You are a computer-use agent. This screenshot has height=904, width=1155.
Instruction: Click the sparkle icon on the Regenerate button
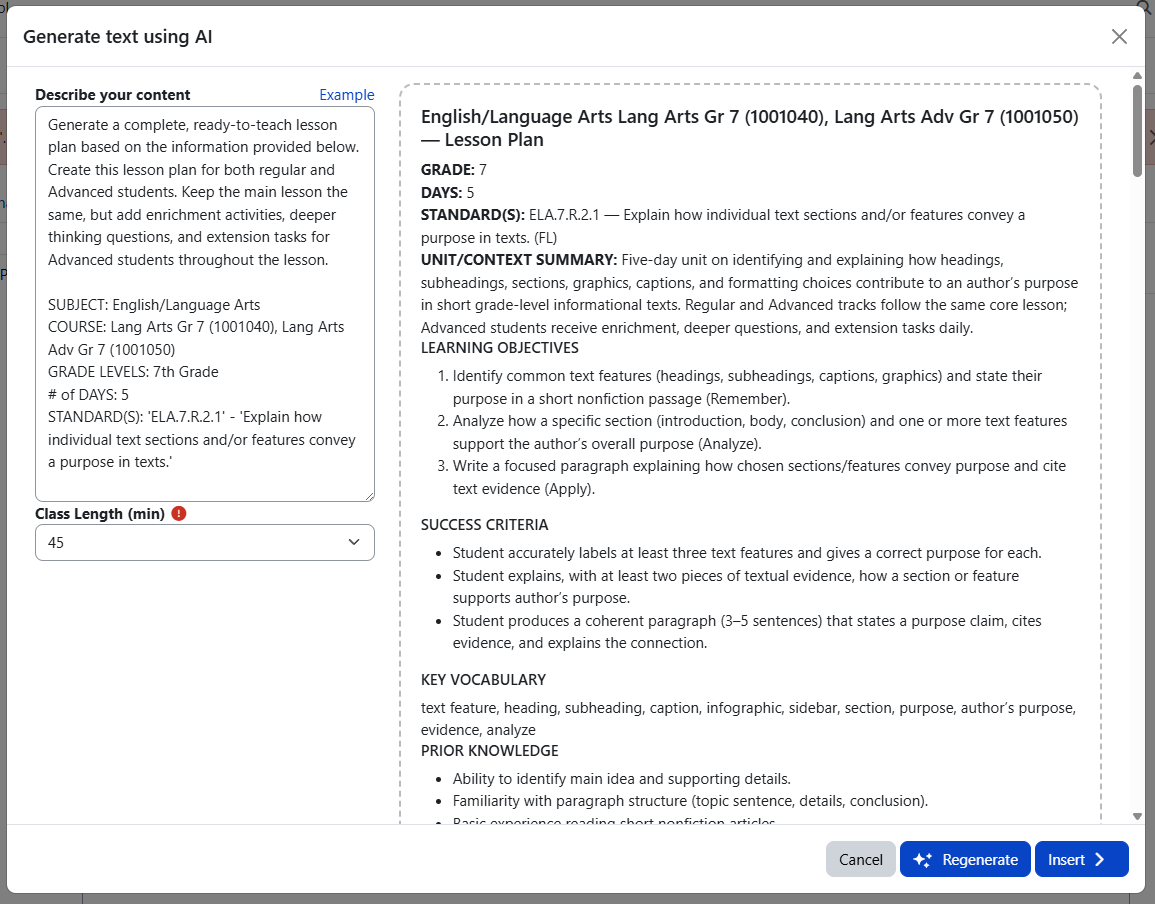click(922, 860)
